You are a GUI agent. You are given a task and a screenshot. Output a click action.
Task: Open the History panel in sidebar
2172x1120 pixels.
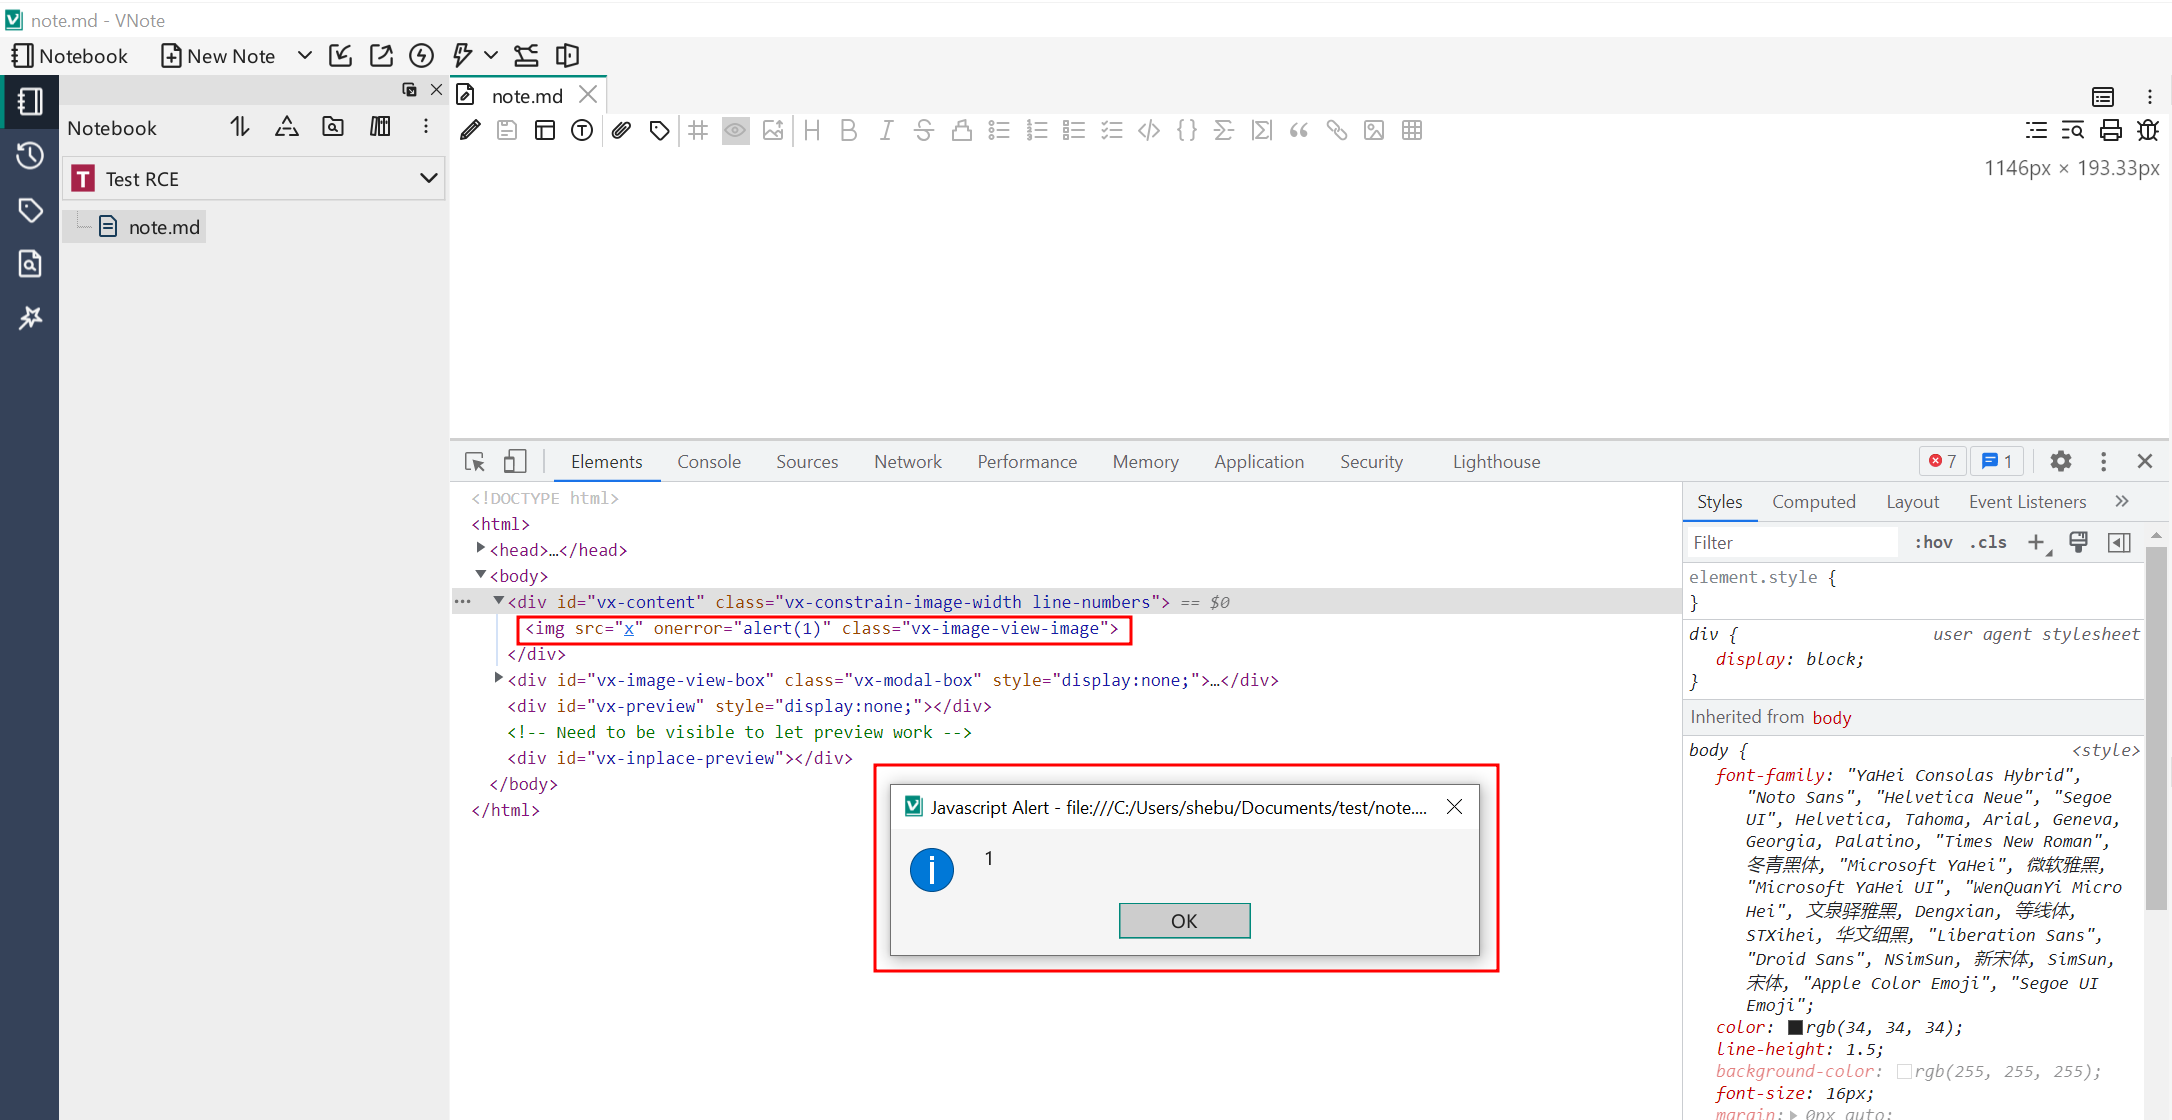pos(30,156)
